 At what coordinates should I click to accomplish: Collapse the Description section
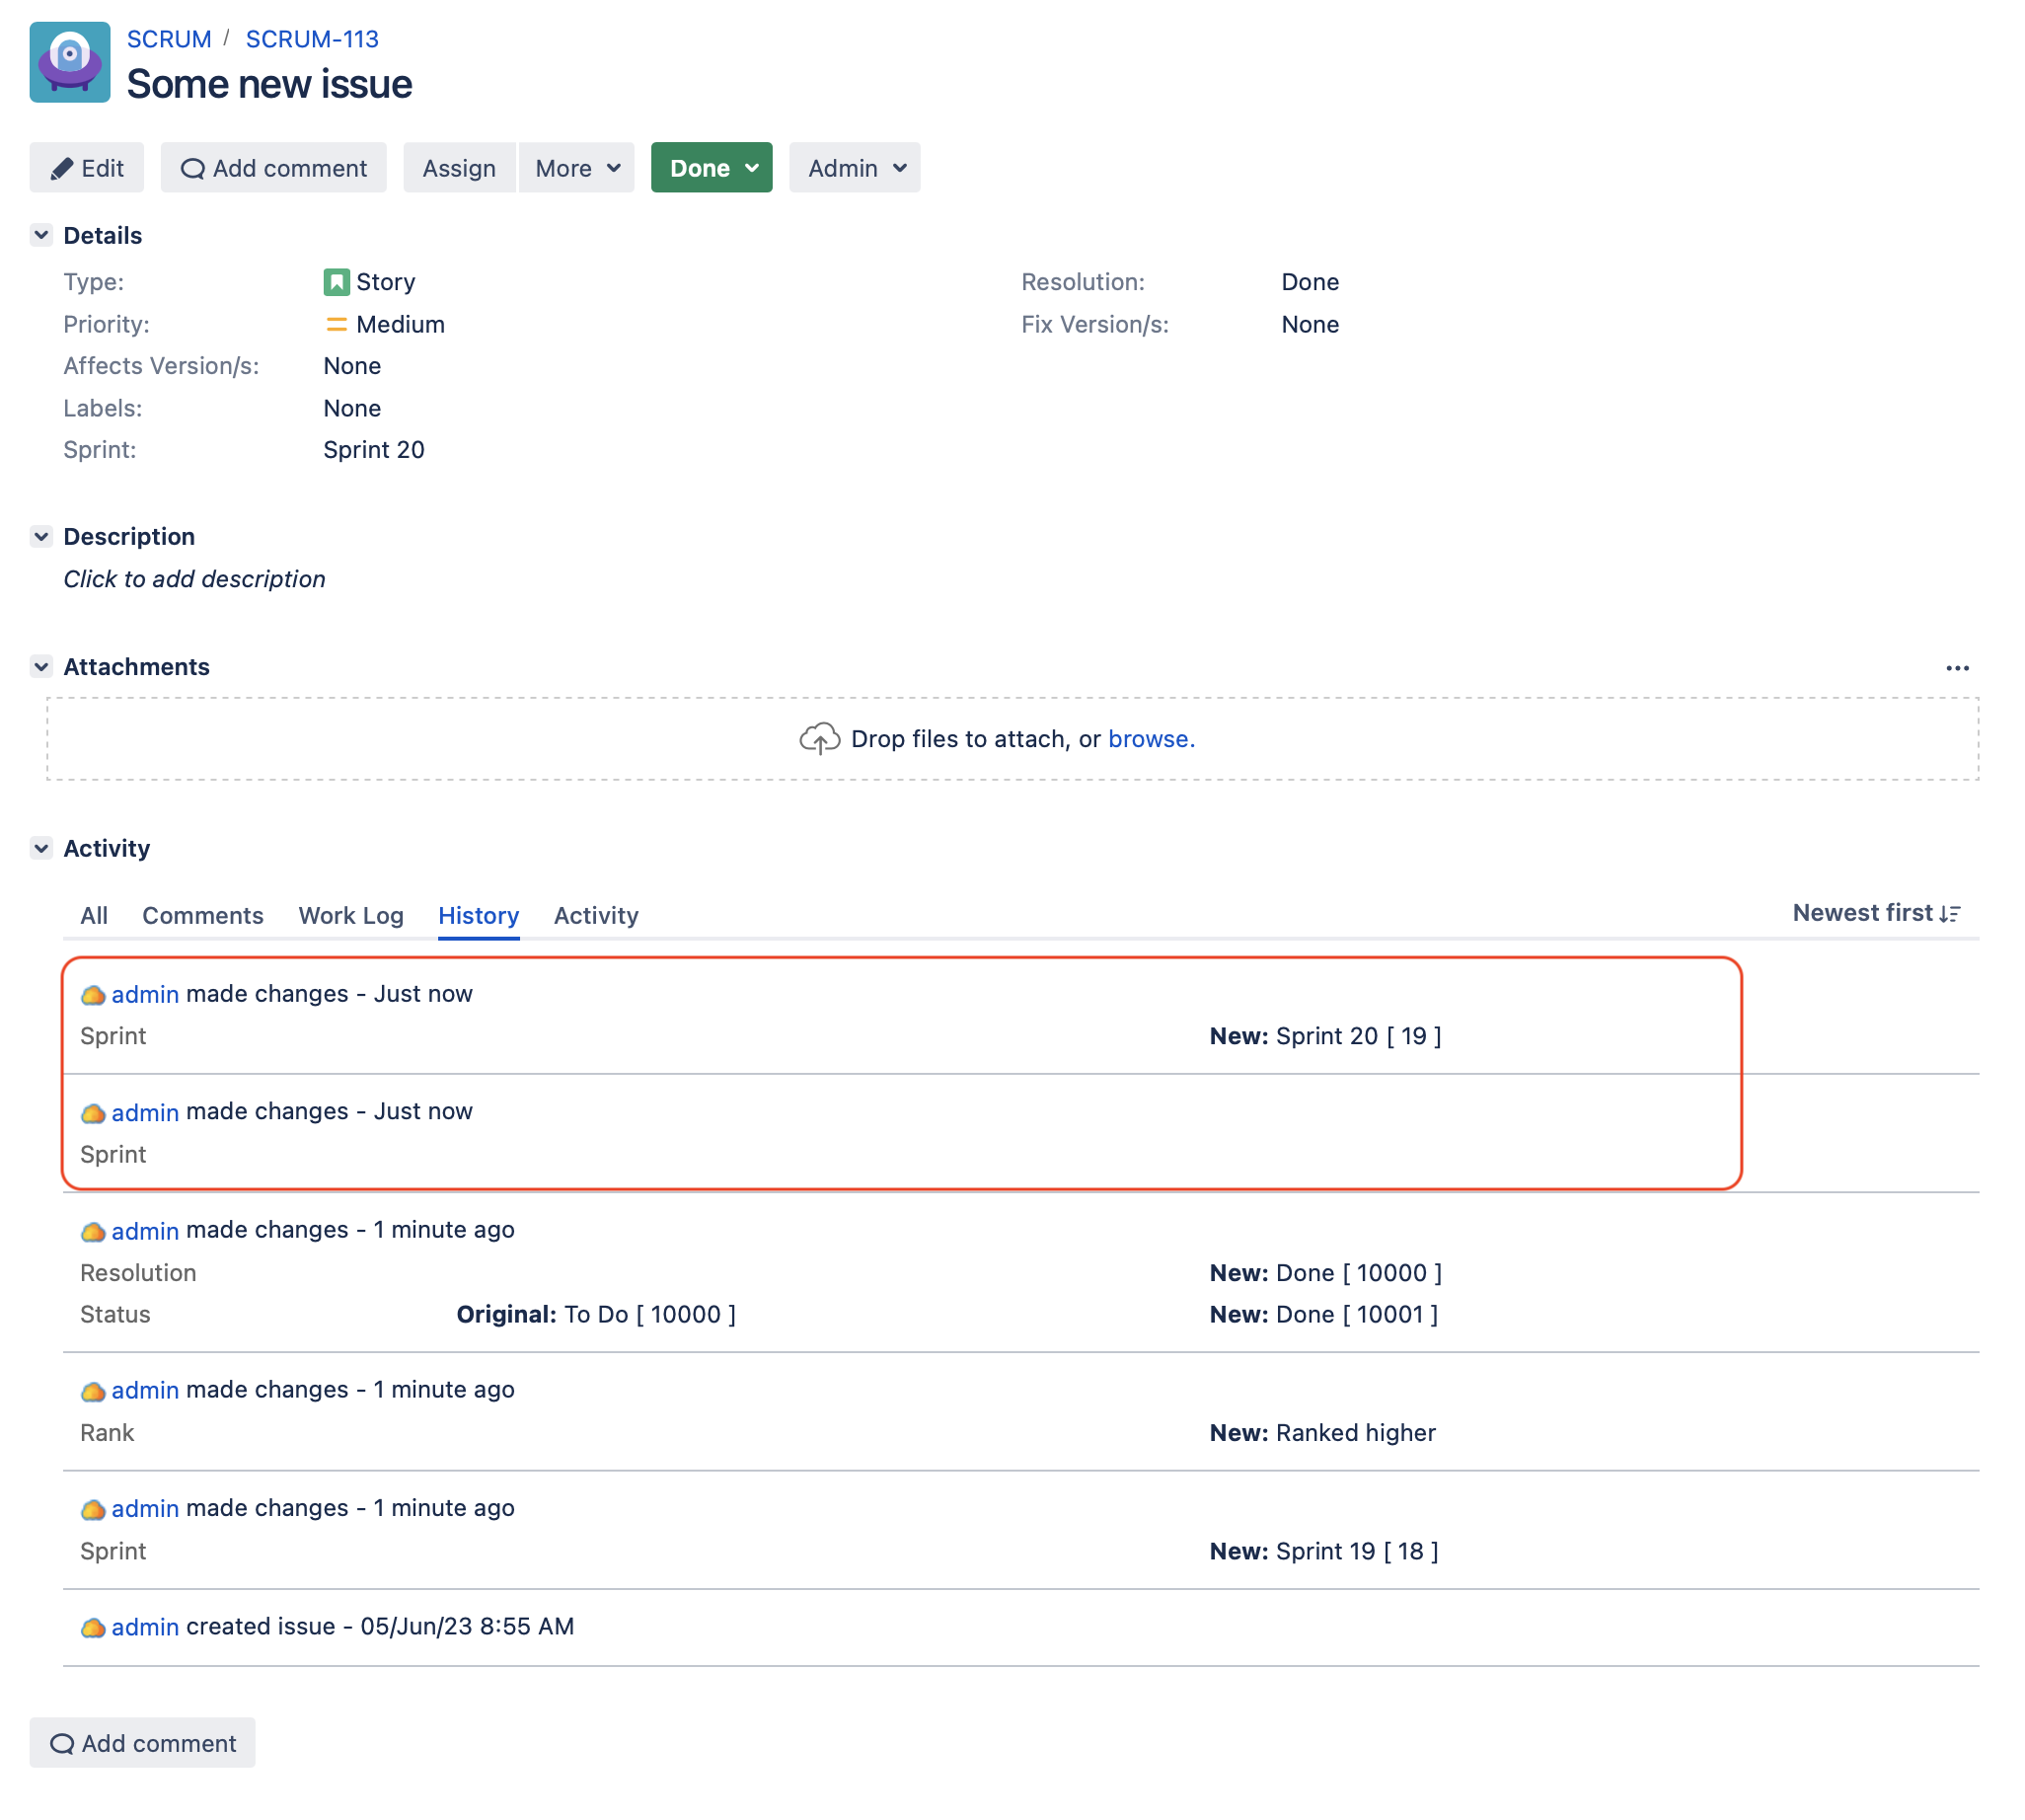pyautogui.click(x=41, y=537)
